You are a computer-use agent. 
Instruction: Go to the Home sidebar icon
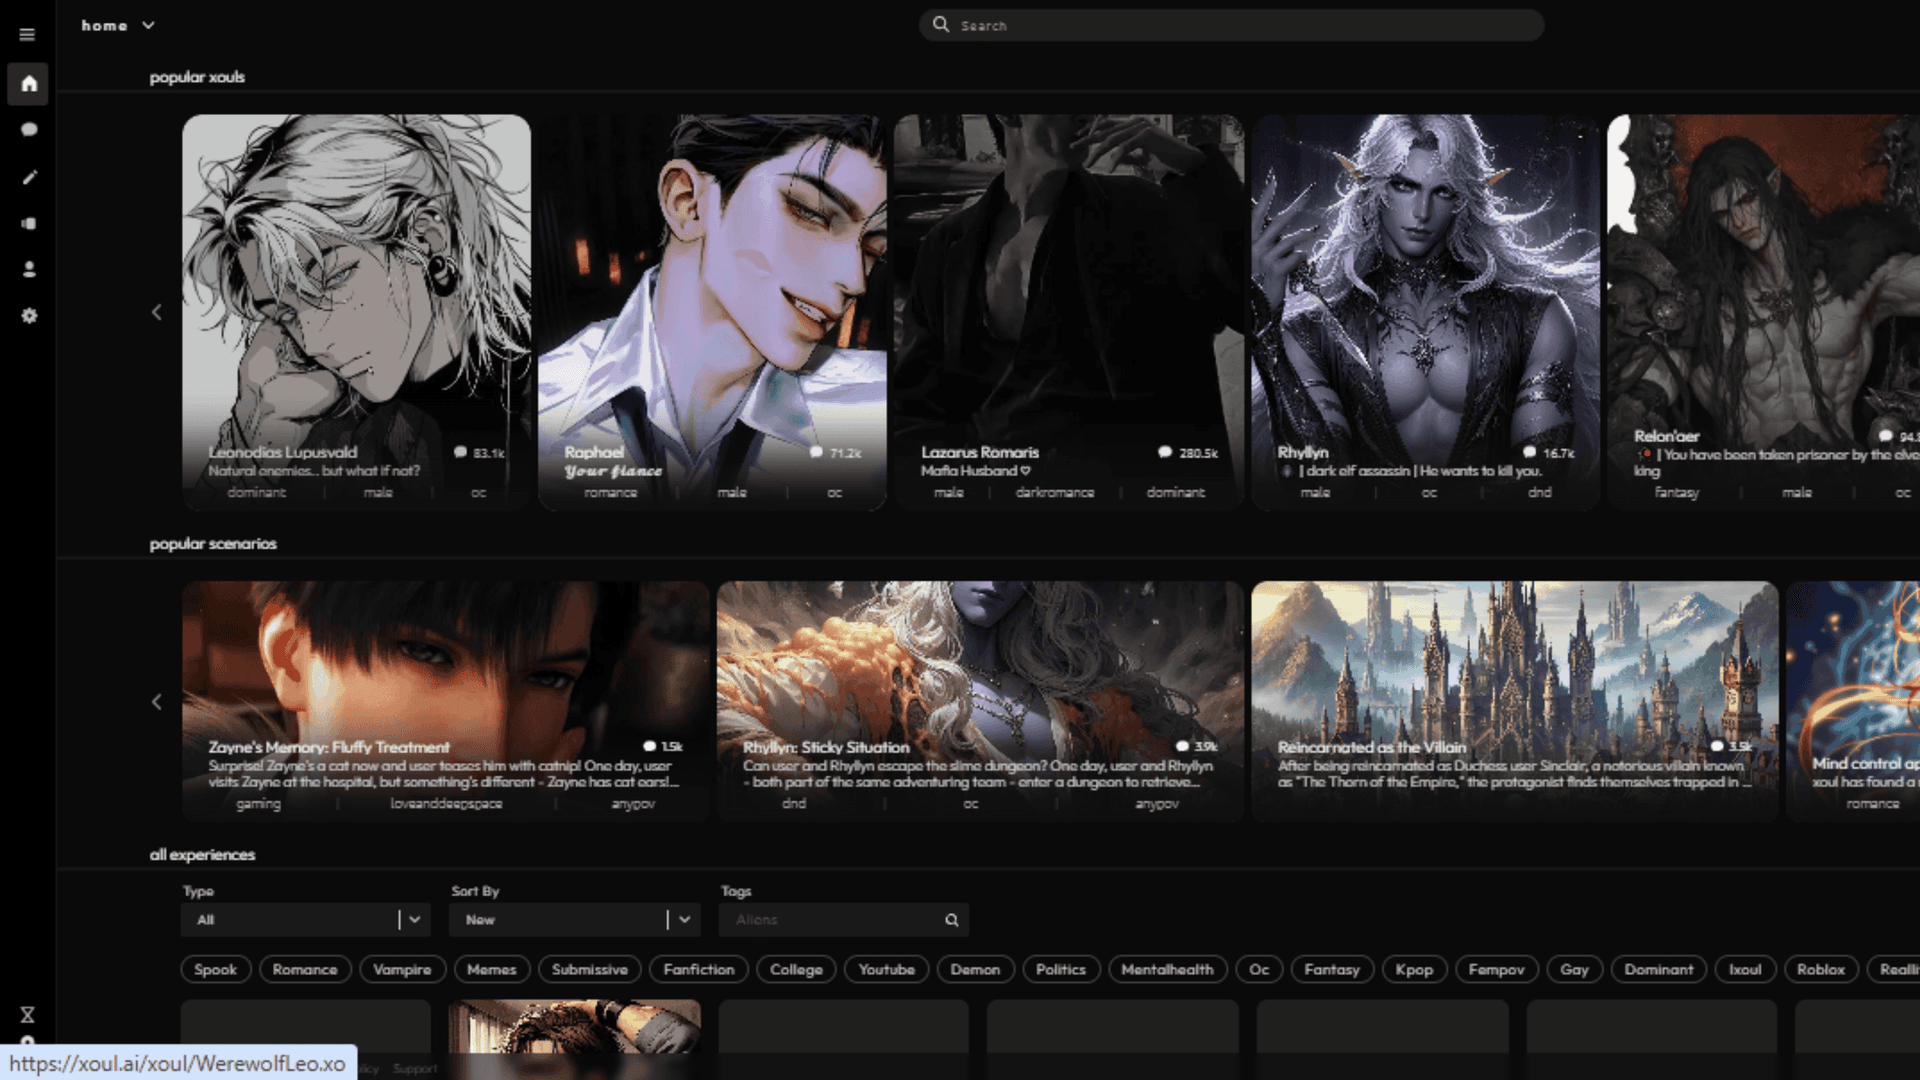pyautogui.click(x=29, y=84)
